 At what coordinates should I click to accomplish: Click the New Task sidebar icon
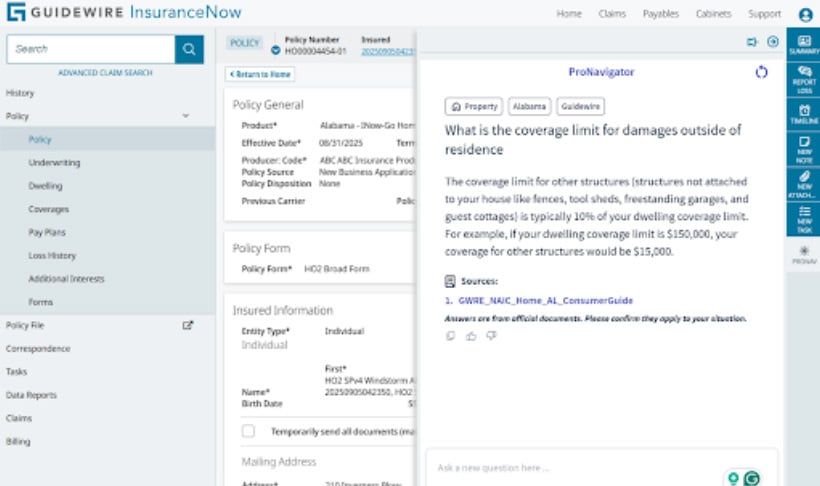tap(804, 219)
